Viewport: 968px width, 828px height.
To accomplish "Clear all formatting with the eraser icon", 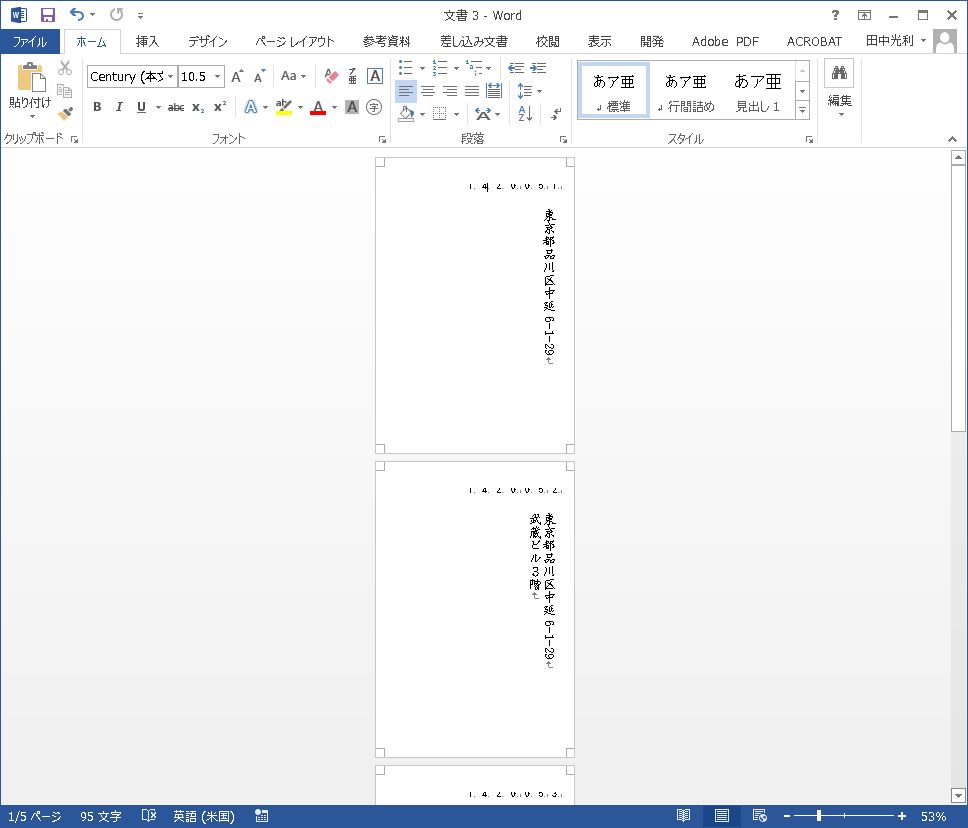I will (331, 76).
